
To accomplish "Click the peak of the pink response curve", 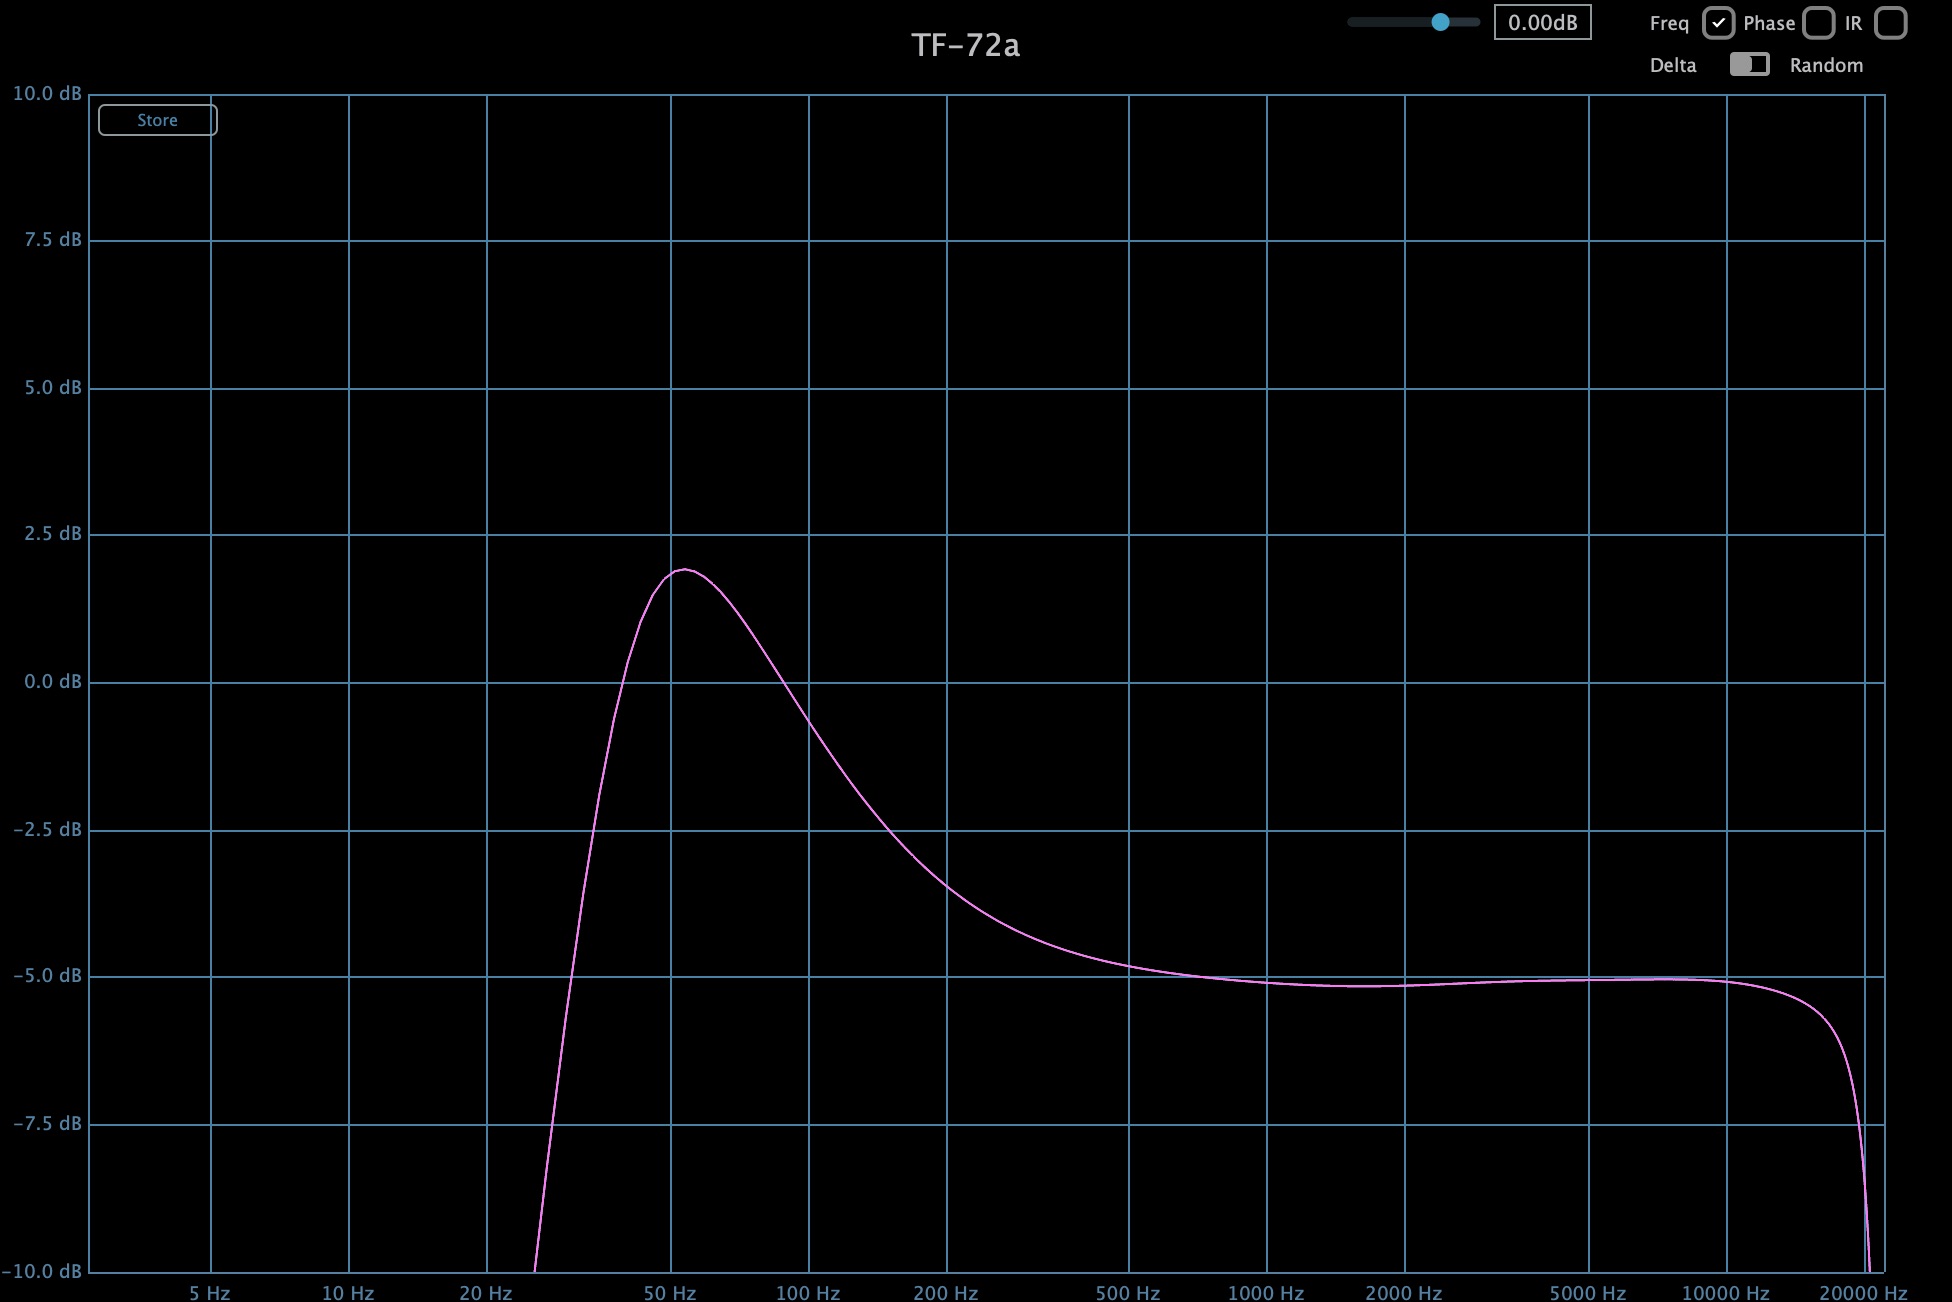I will [684, 570].
